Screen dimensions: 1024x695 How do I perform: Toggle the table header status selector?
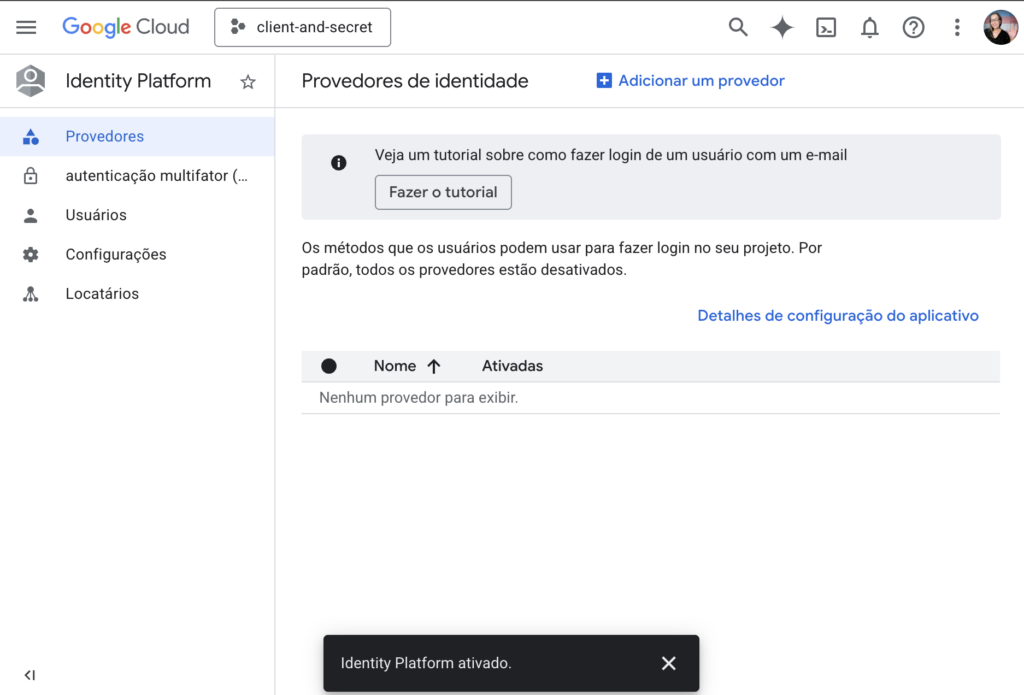coord(329,366)
